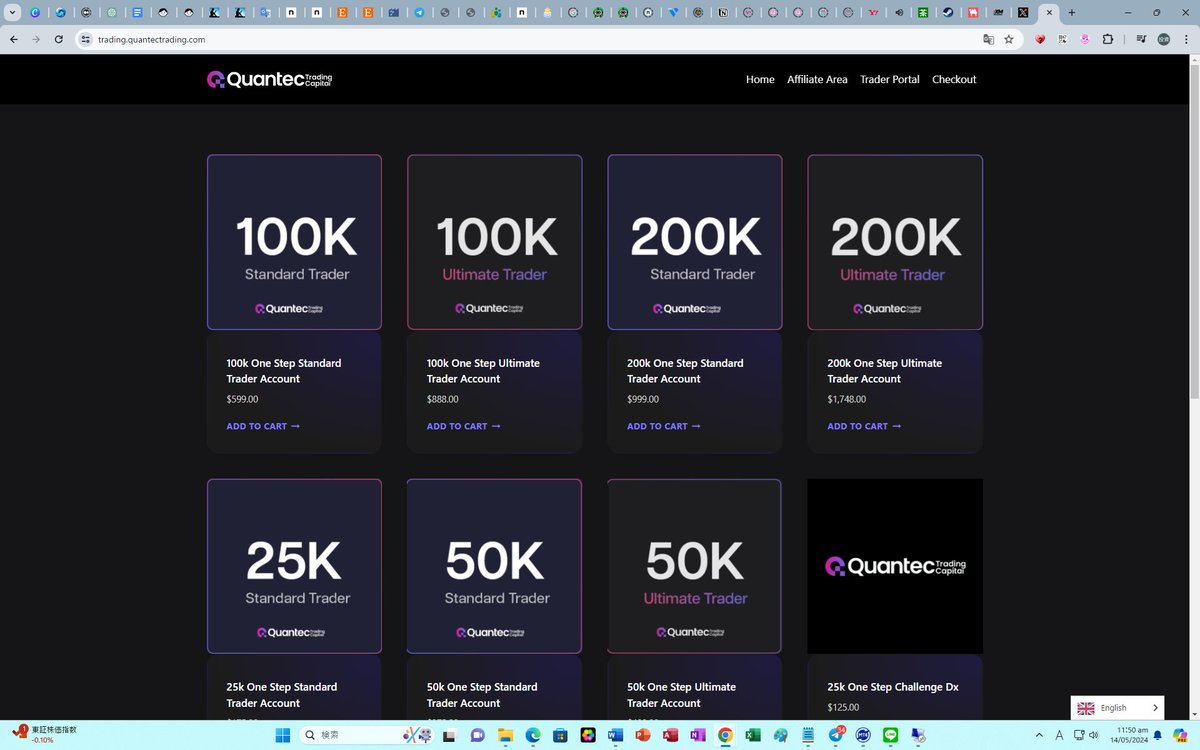This screenshot has height=750, width=1200.
Task: Switch to the Steam tab
Action: pyautogui.click(x=947, y=13)
